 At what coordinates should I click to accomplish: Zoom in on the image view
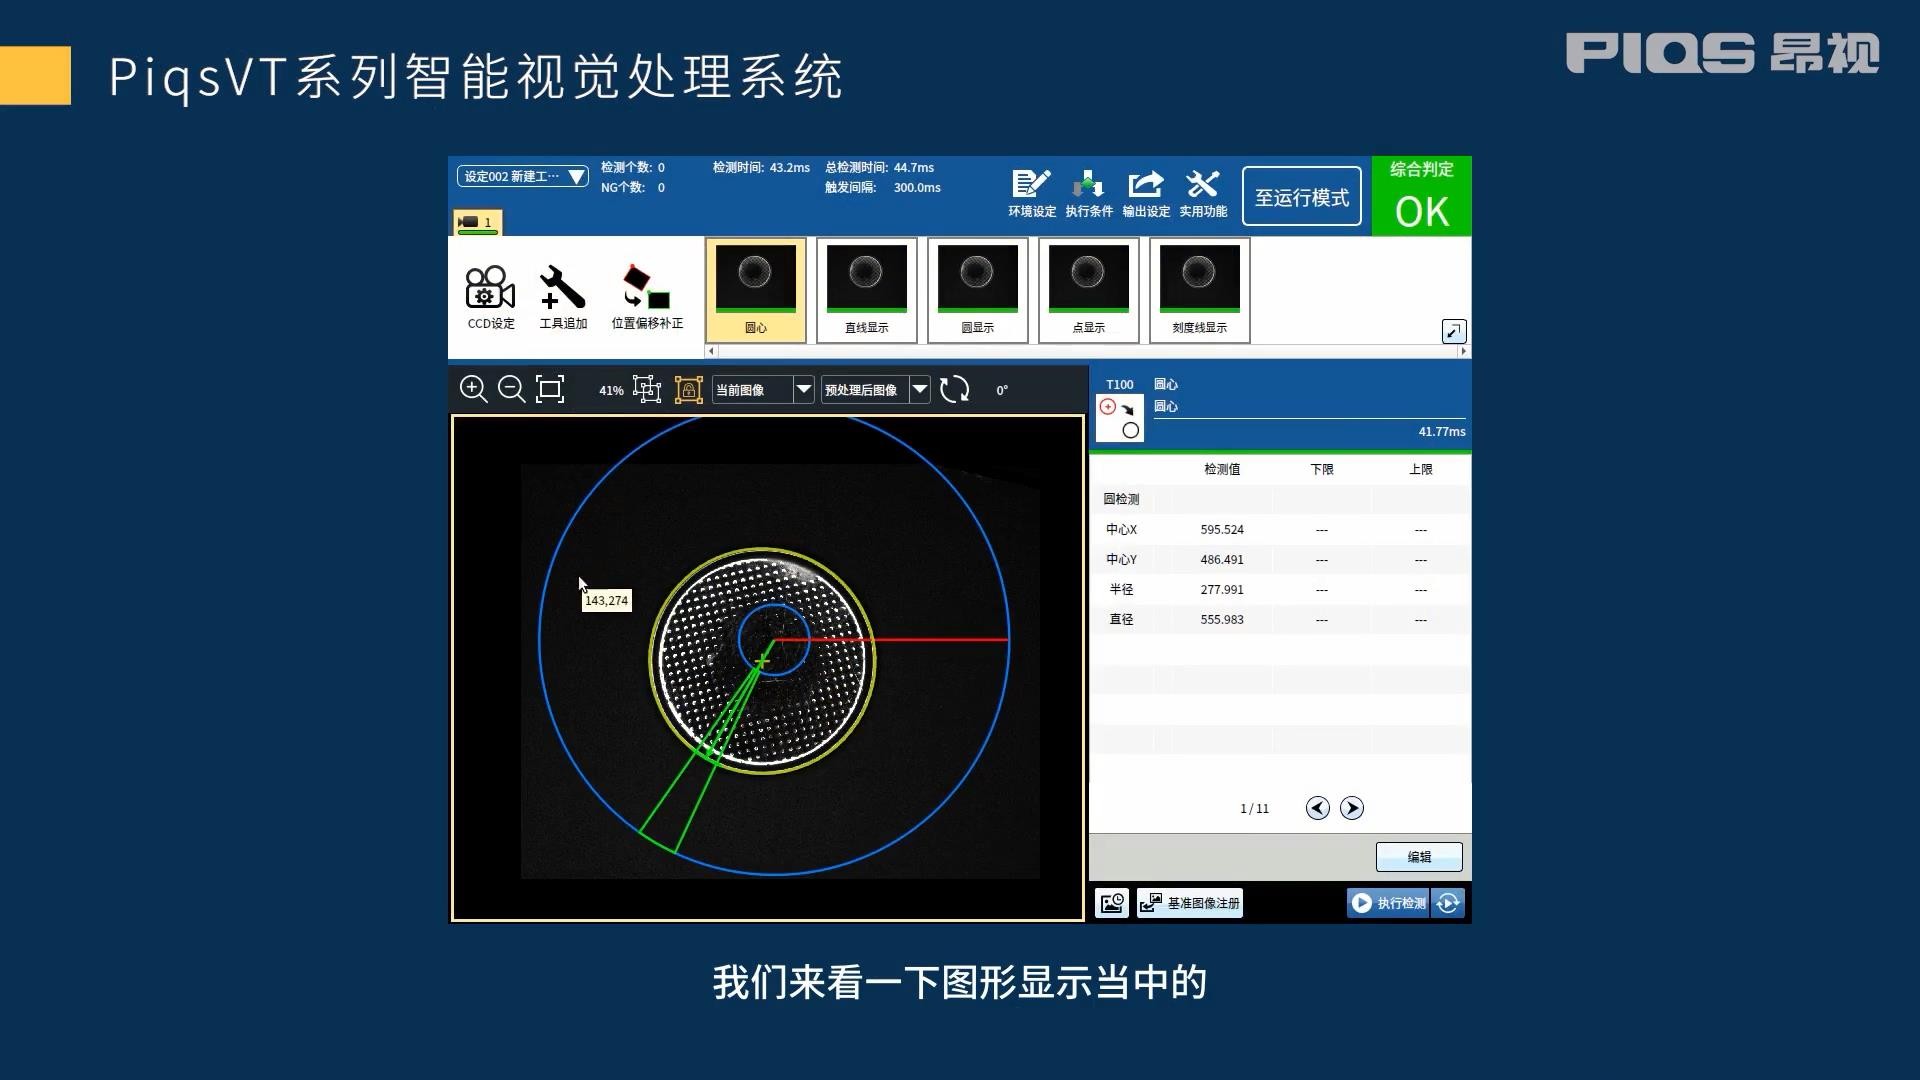(x=473, y=389)
